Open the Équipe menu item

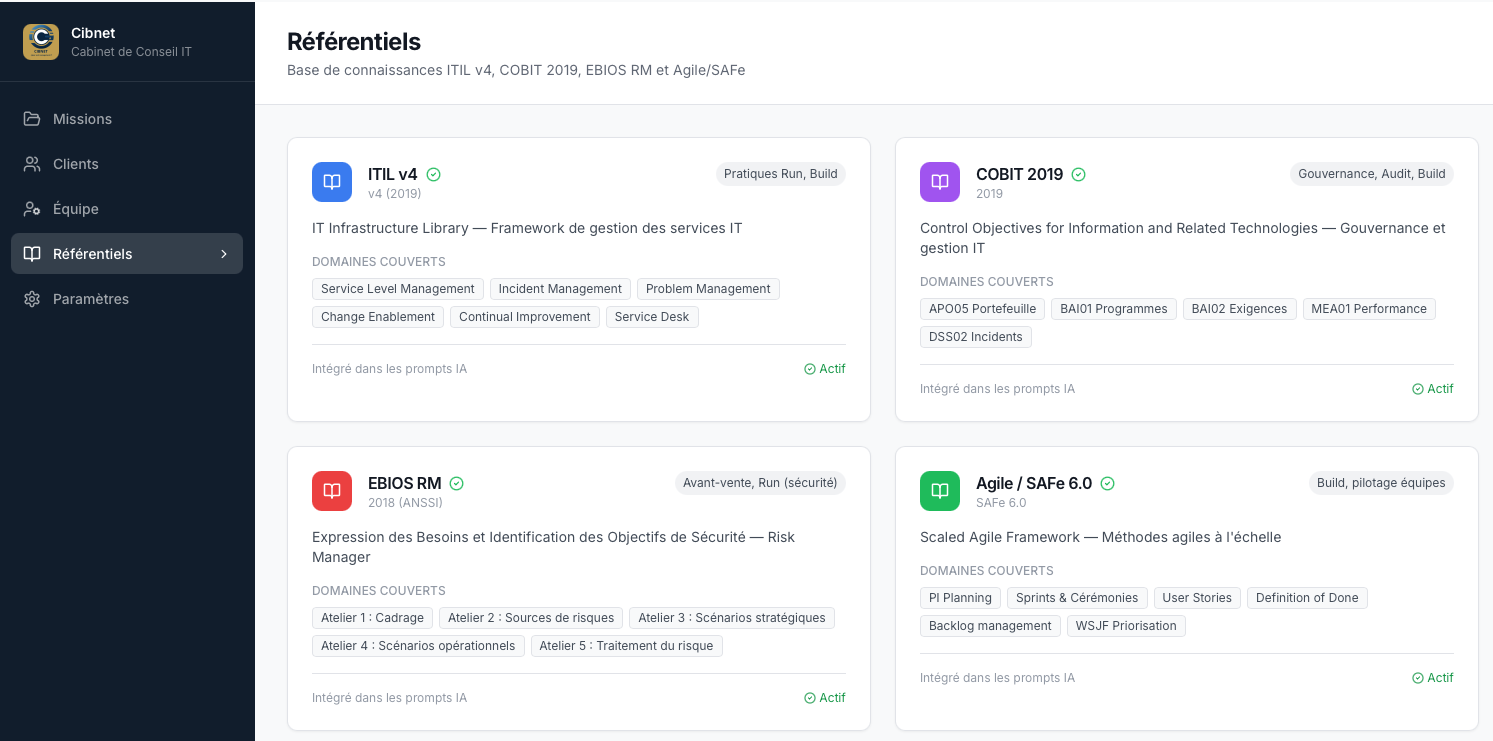[x=127, y=209]
